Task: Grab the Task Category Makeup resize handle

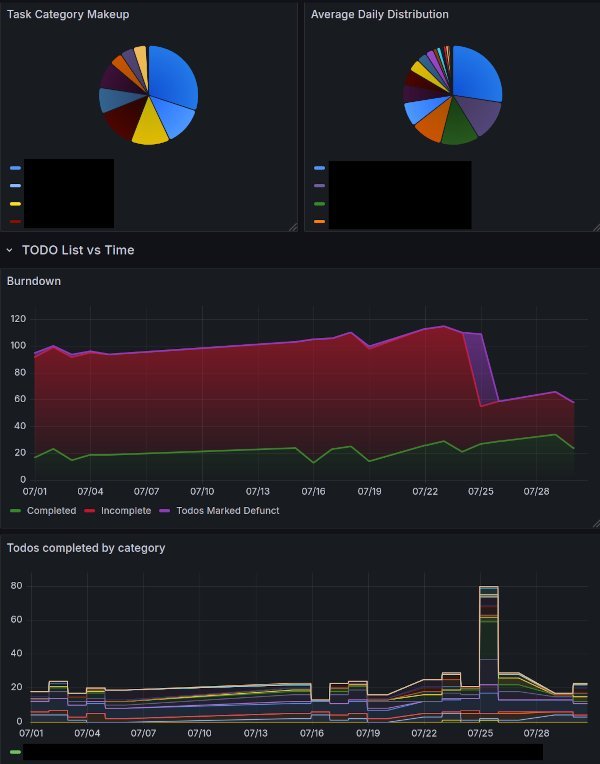Action: click(292, 227)
